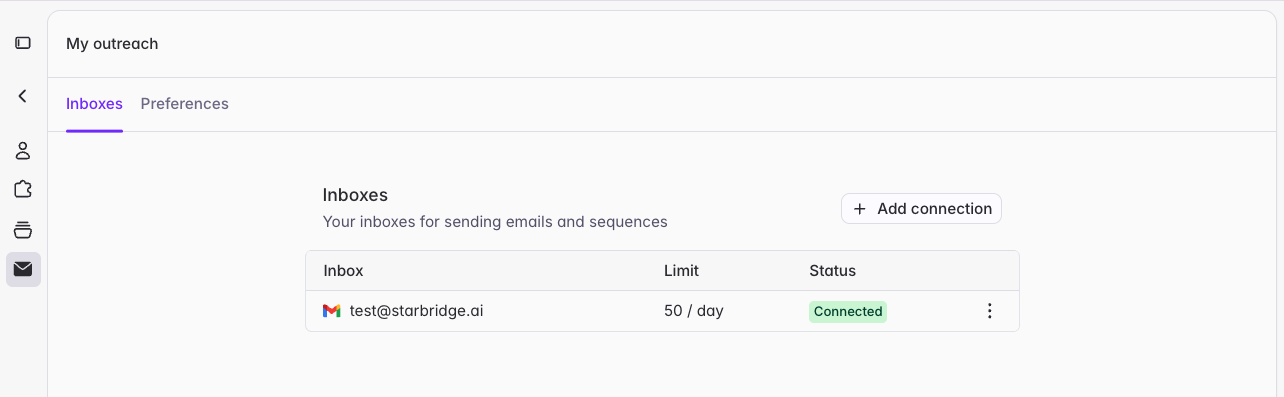Switch to the Inboxes tab

(94, 104)
